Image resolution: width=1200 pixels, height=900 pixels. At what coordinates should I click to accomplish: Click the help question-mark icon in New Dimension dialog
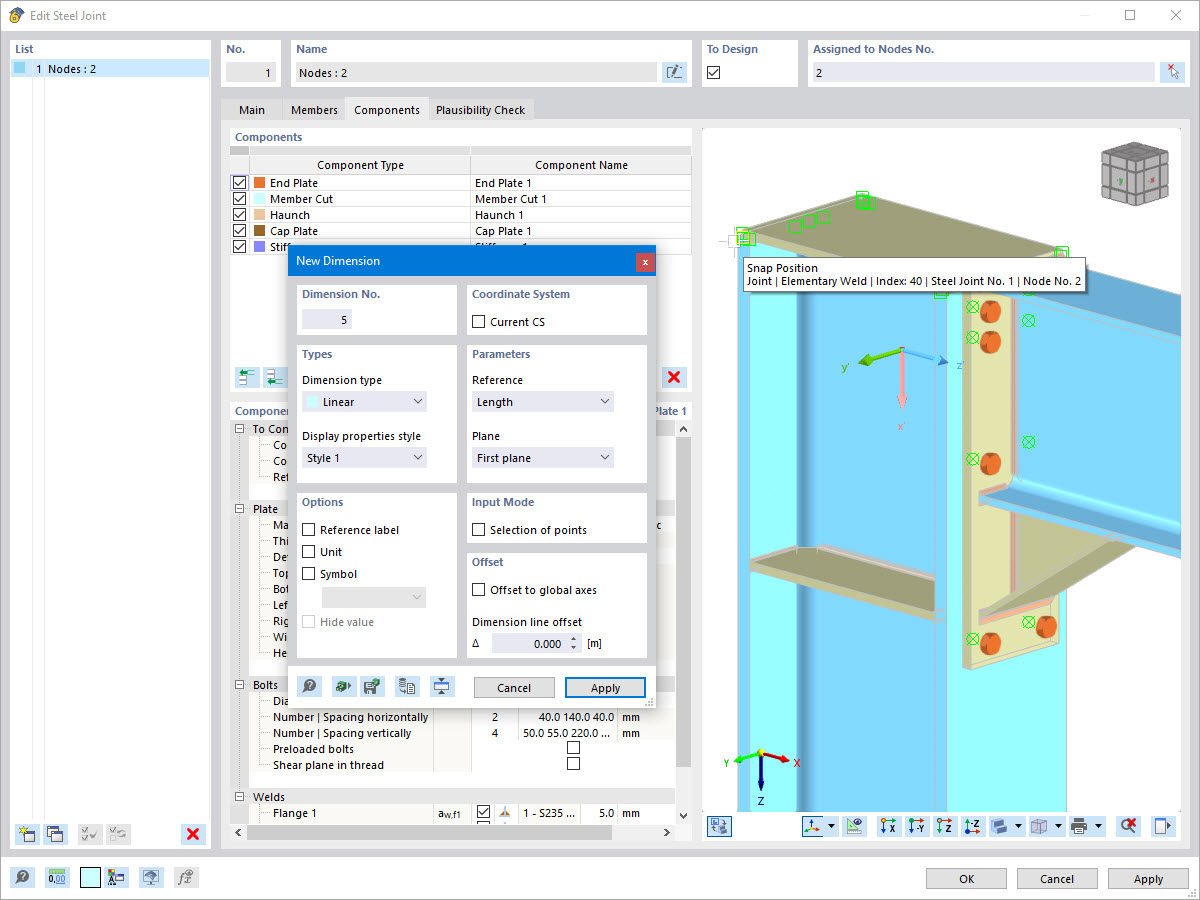click(310, 686)
